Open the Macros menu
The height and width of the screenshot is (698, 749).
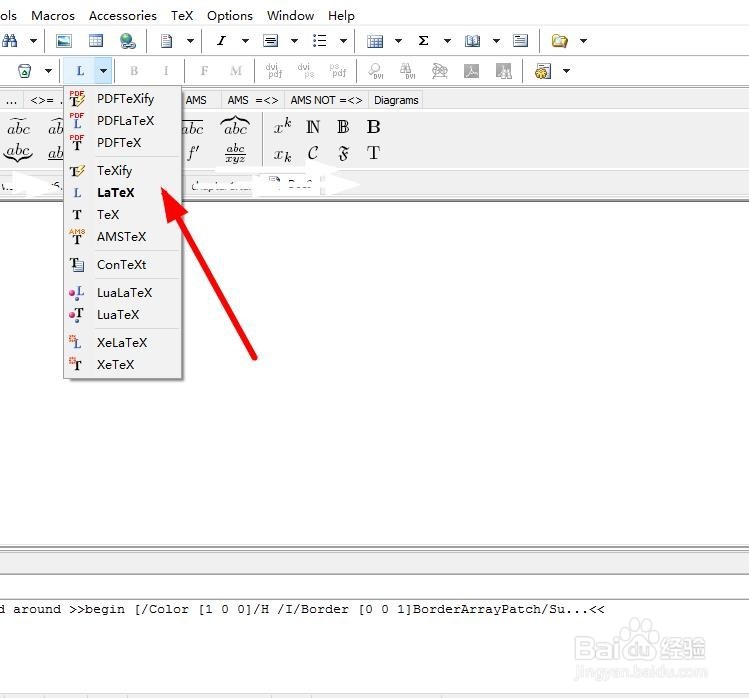pyautogui.click(x=53, y=16)
